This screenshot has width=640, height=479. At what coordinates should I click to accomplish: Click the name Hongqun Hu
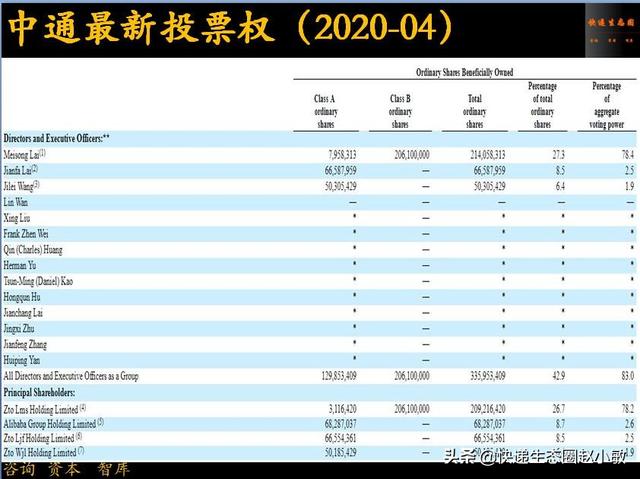[22, 297]
